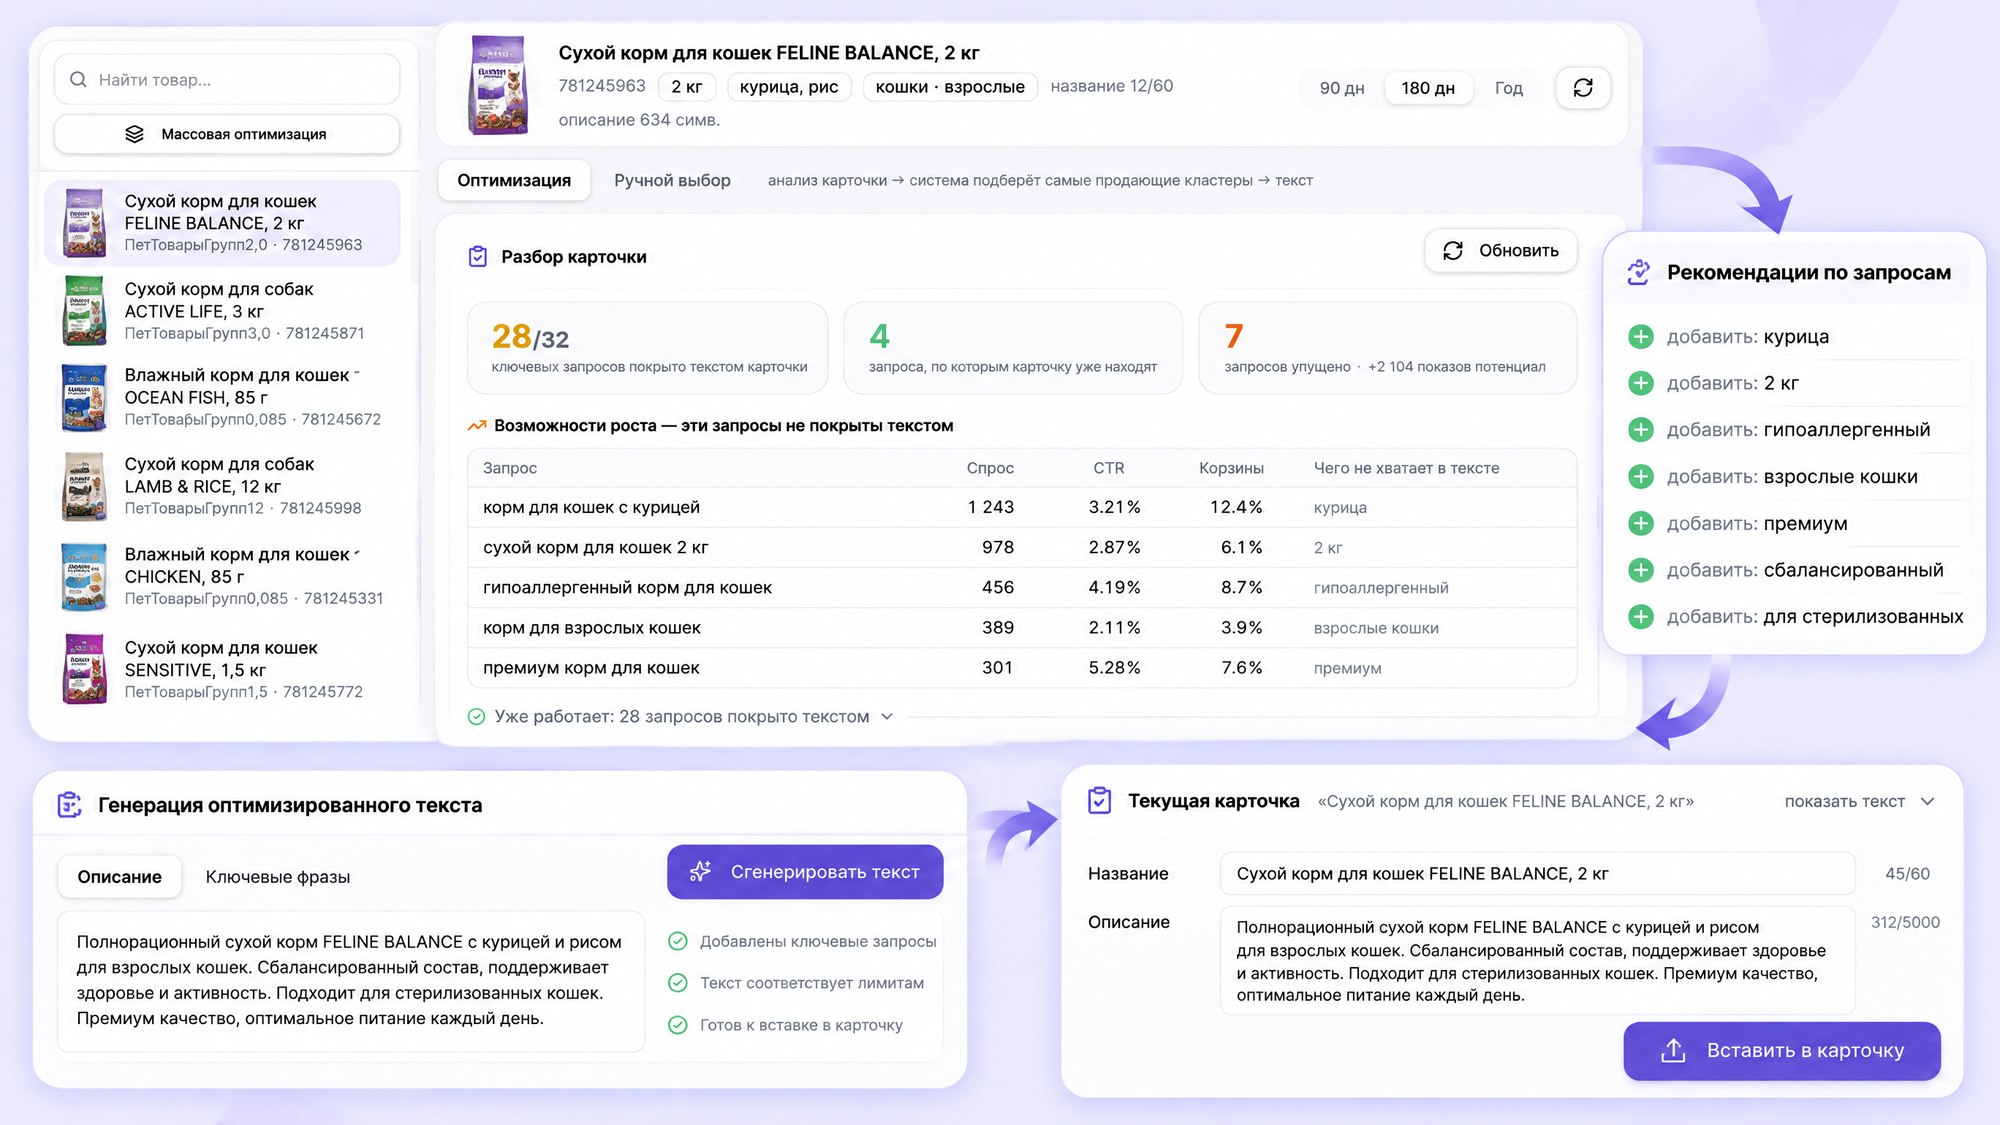Click the row корм для кошек с курицей
Screen dimensions: 2000x1125
(x=1022, y=508)
